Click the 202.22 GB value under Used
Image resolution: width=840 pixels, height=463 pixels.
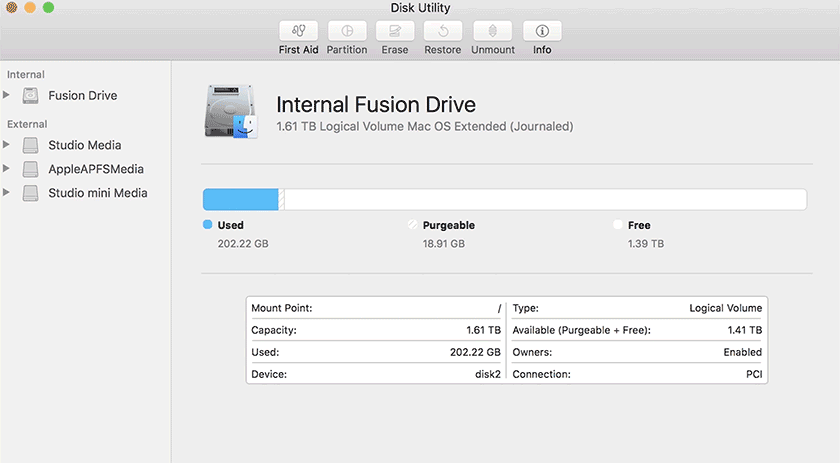243,244
